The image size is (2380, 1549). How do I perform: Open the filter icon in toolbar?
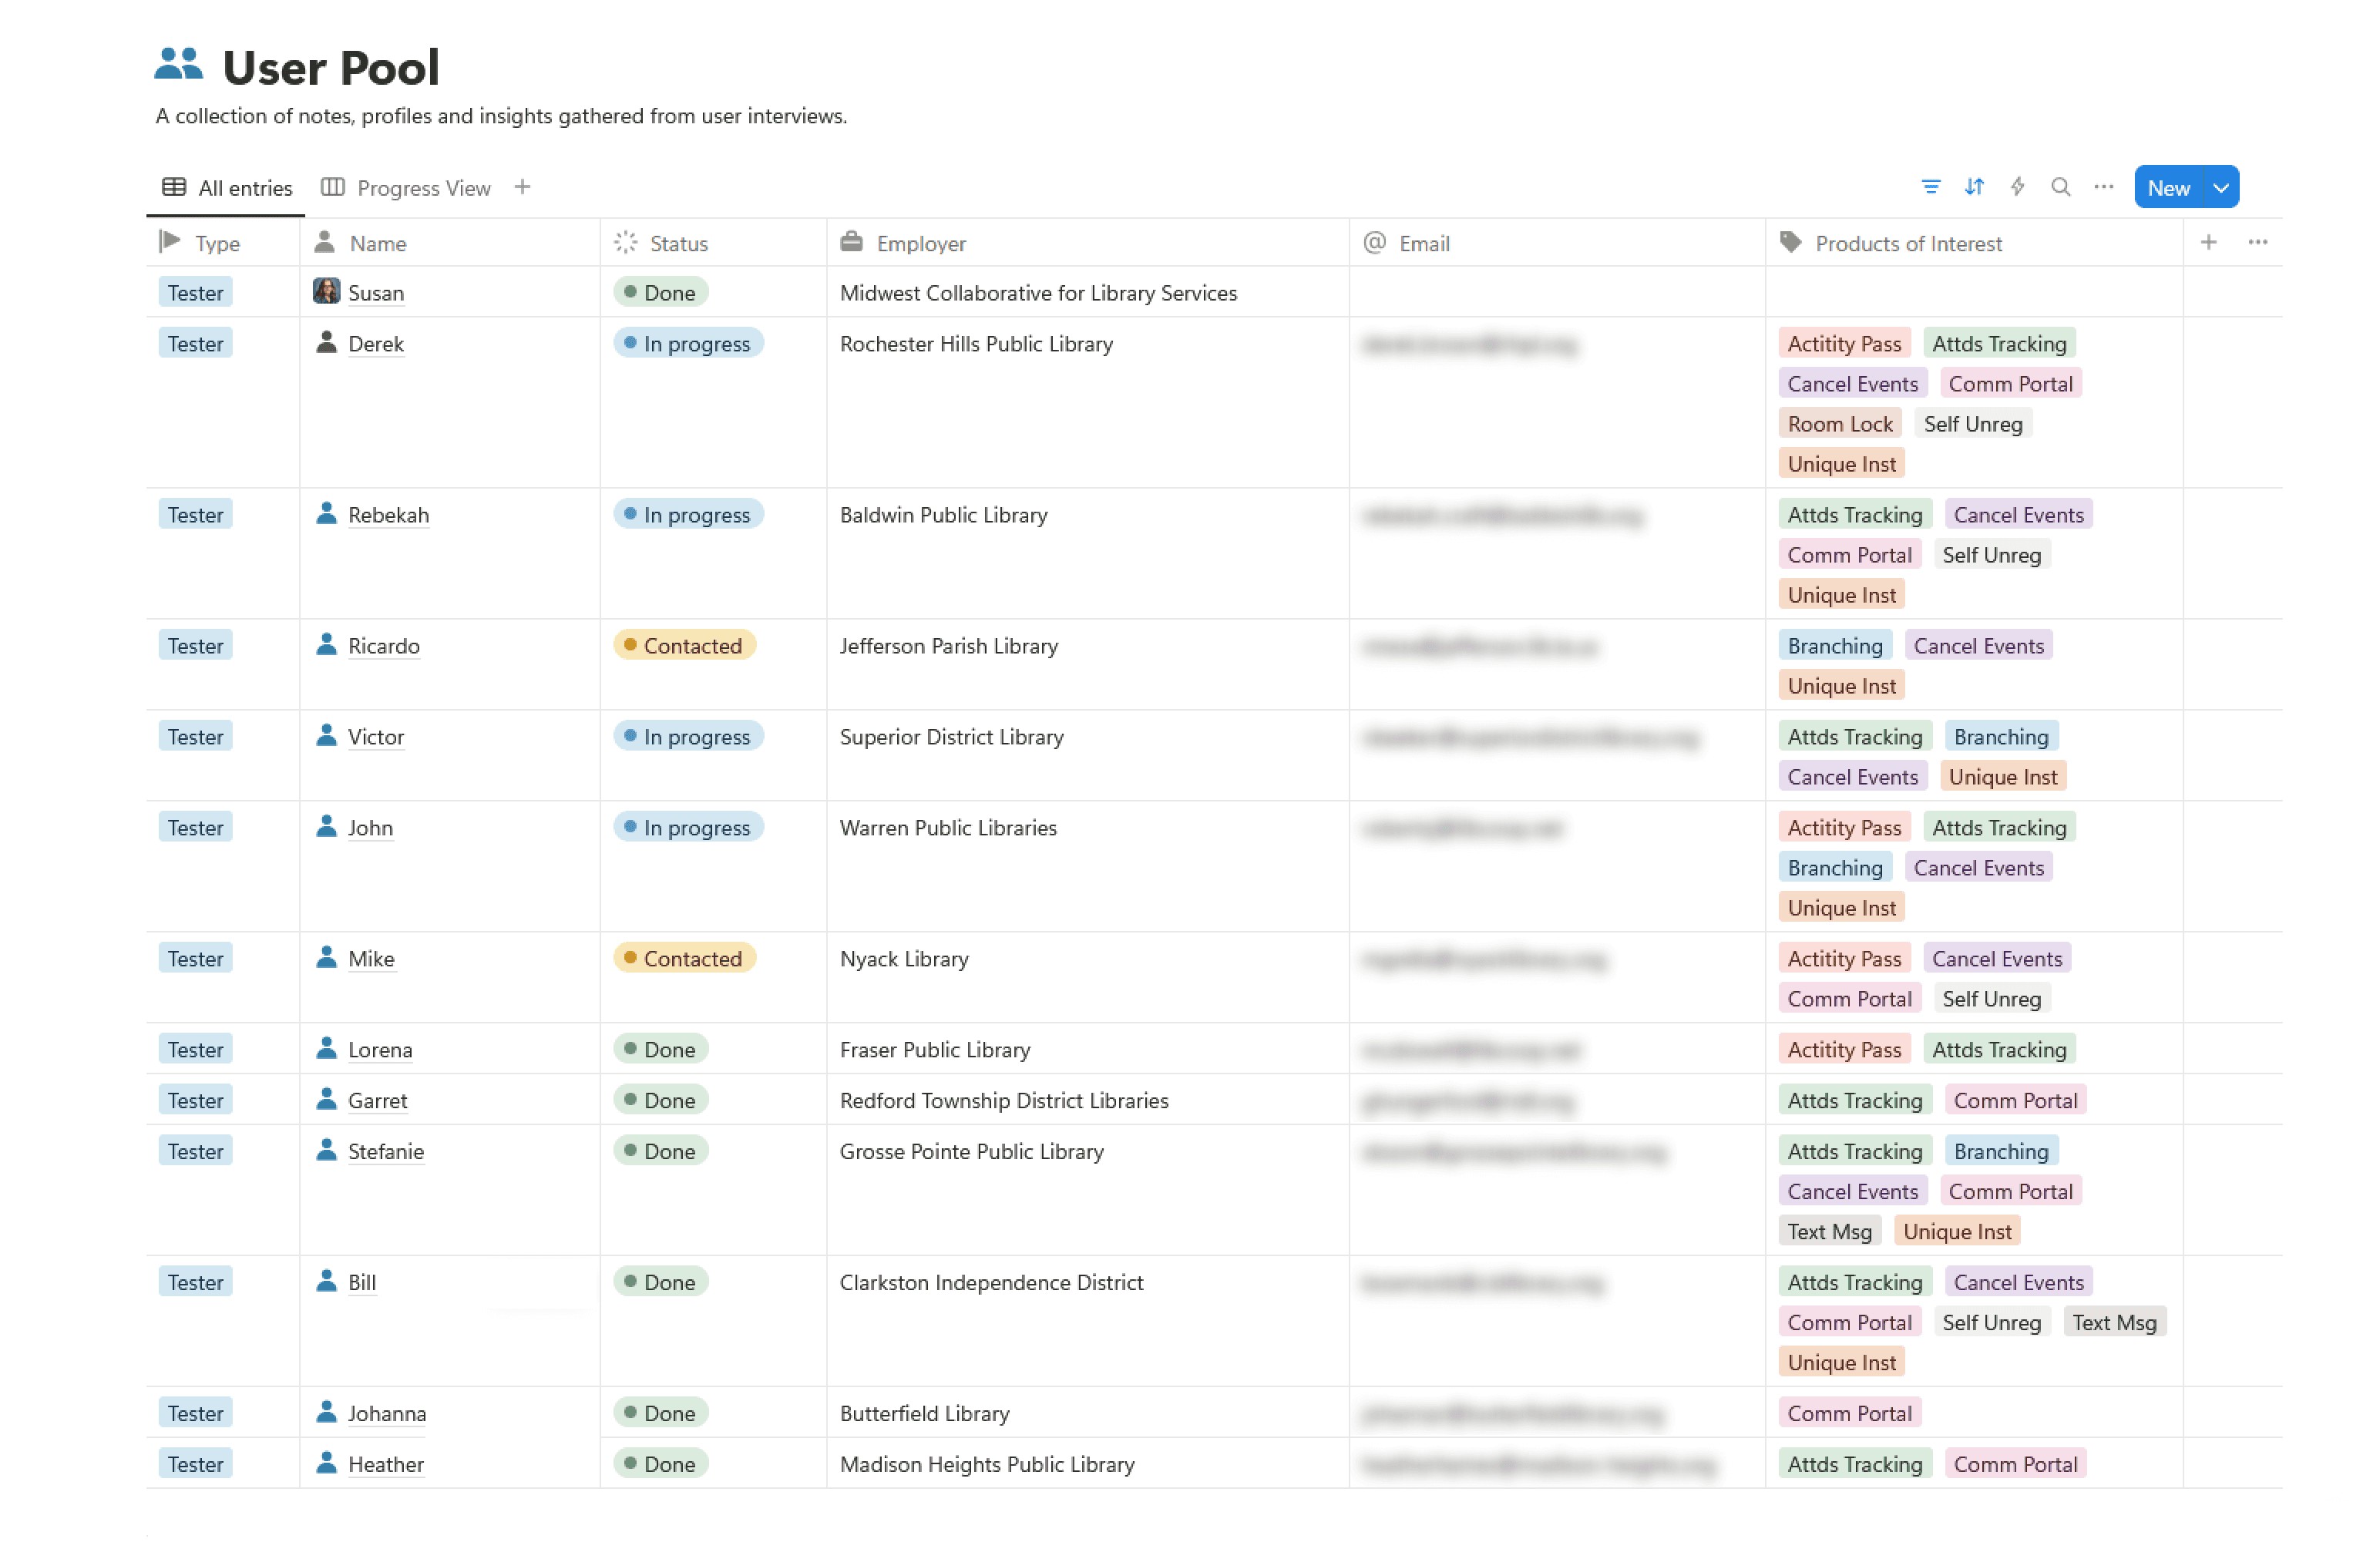tap(1931, 187)
